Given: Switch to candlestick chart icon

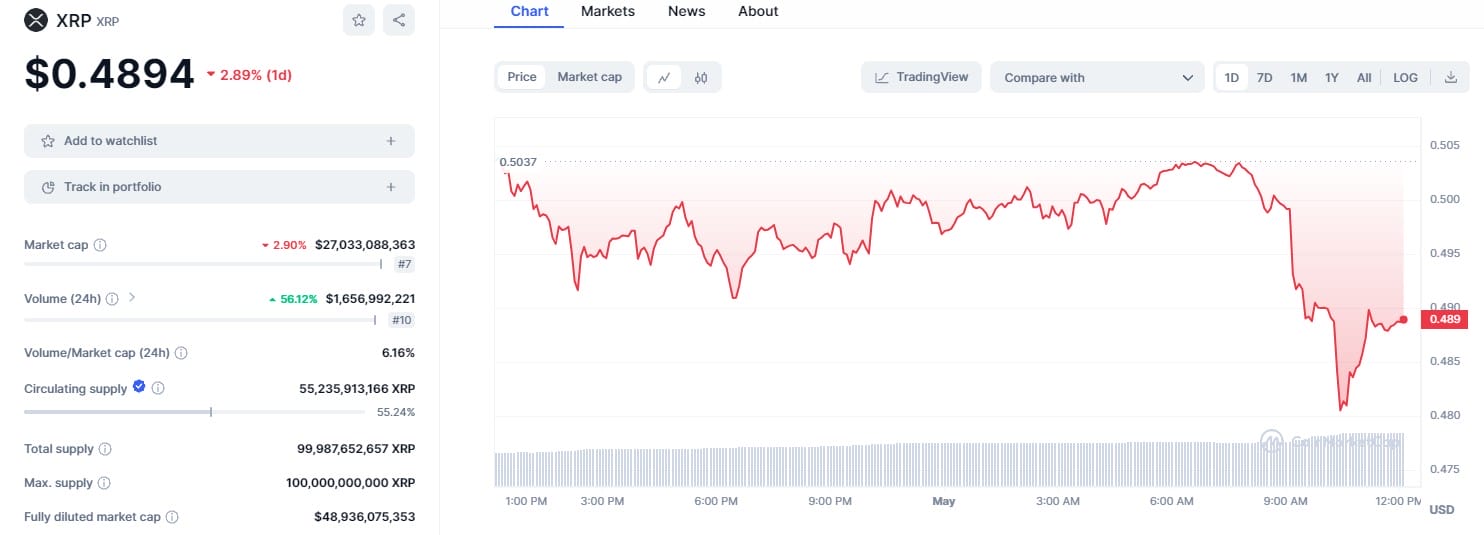Looking at the screenshot, I should click(x=701, y=77).
